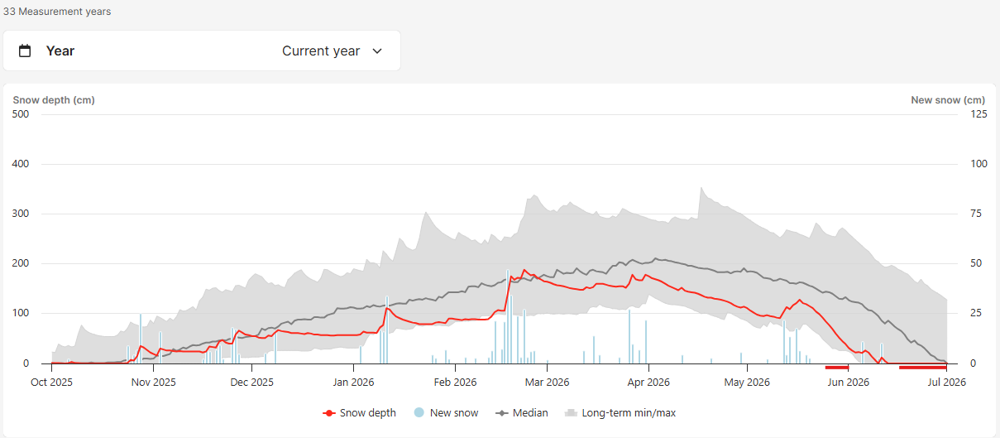Click the calendar icon beside Year
The width and height of the screenshot is (1000, 438).
click(25, 51)
